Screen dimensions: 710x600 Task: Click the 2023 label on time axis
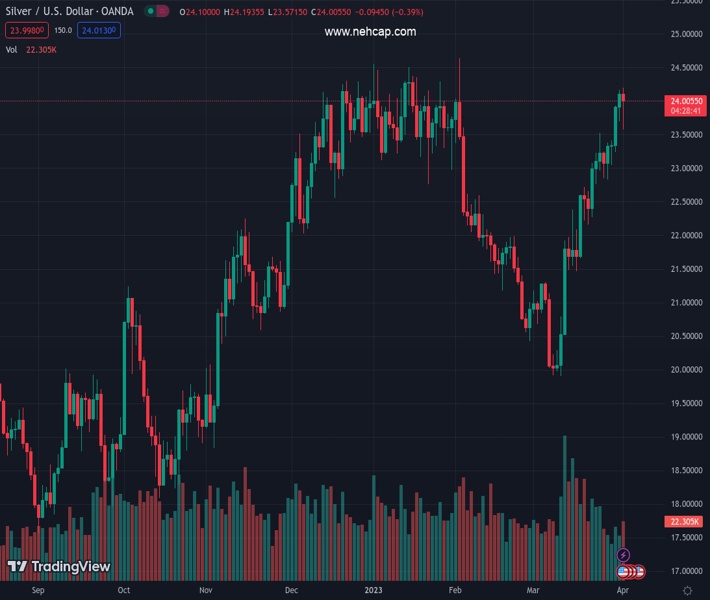pyautogui.click(x=373, y=591)
